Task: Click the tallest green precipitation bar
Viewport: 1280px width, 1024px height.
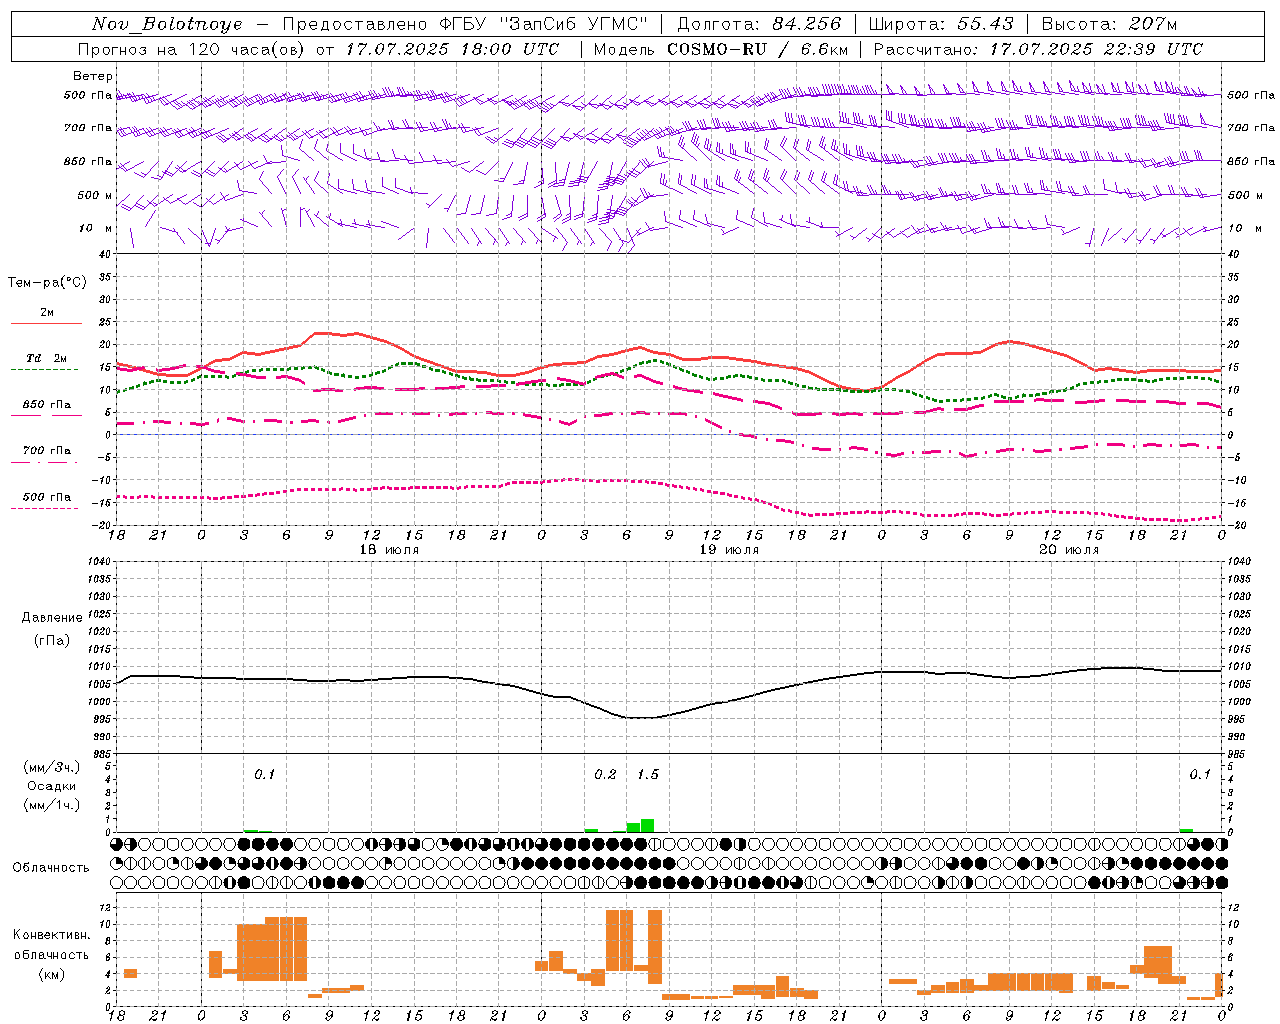Action: pyautogui.click(x=648, y=826)
